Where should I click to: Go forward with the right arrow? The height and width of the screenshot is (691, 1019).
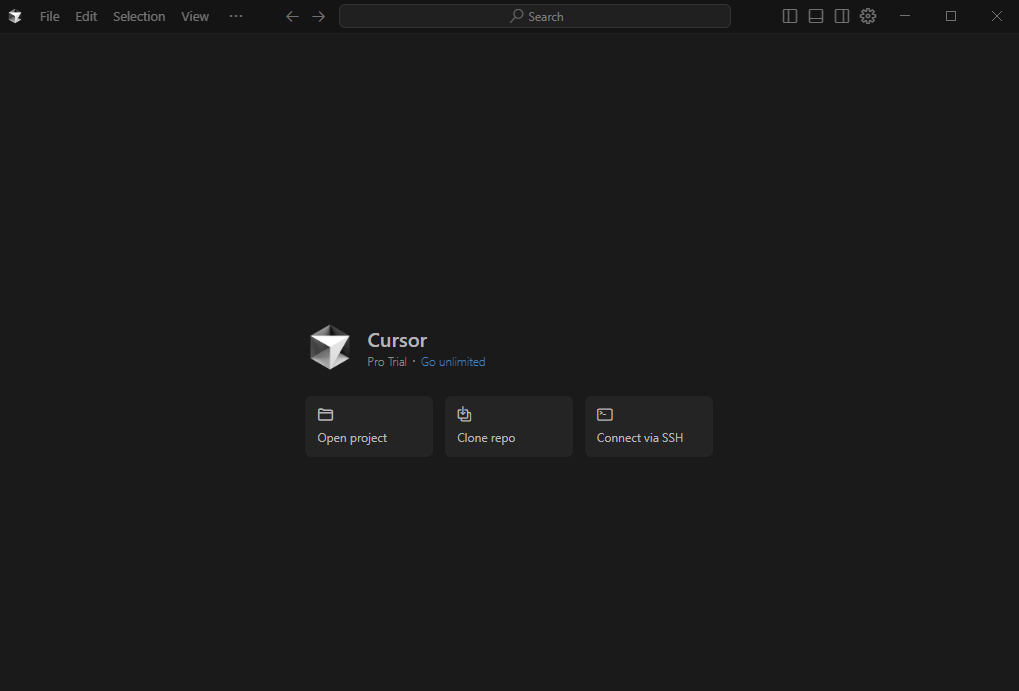(318, 16)
